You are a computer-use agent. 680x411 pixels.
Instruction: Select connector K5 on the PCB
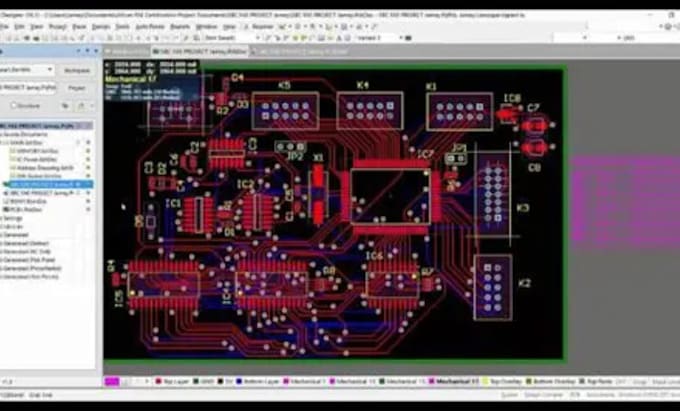tap(286, 111)
